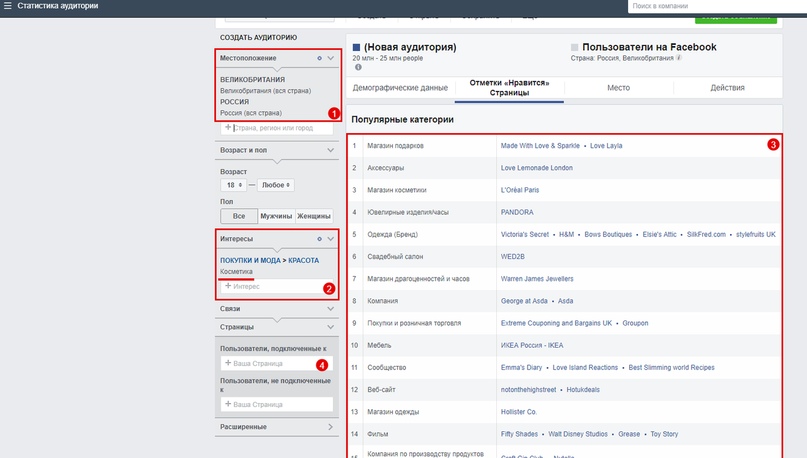Screen dimensions: 807x458
Task: Click the Магазин косметики category text
Action: [397, 190]
